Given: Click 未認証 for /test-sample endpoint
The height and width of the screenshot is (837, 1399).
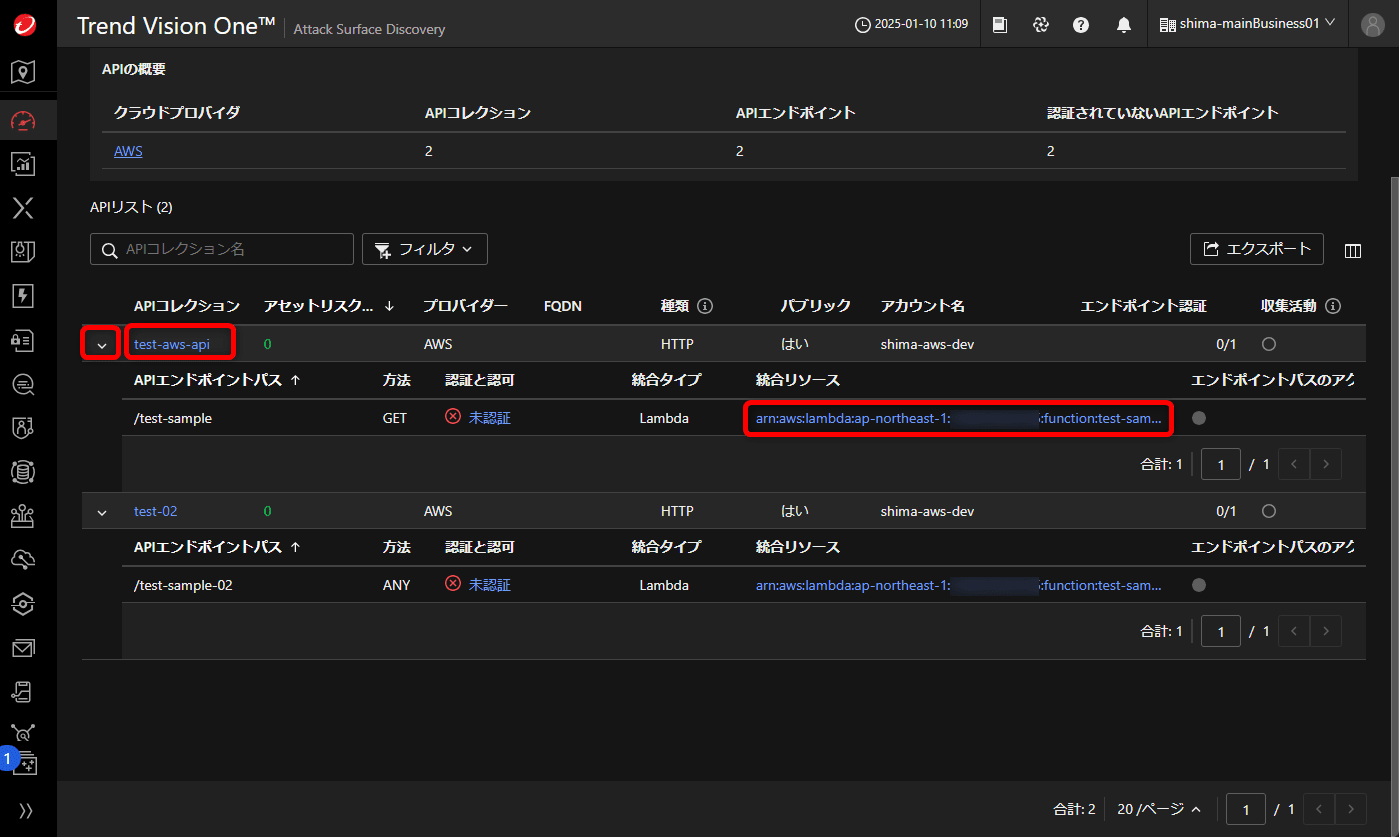Looking at the screenshot, I should click(490, 418).
